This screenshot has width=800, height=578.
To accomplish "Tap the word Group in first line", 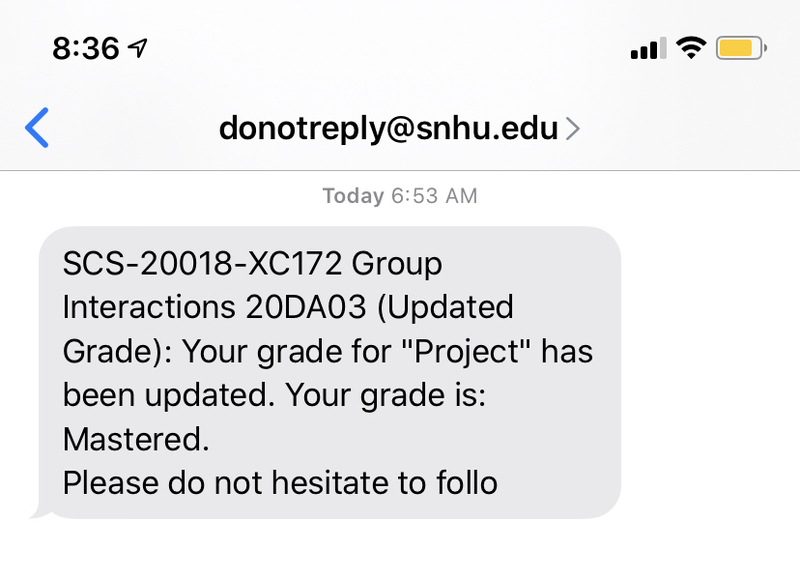I will tap(397, 265).
